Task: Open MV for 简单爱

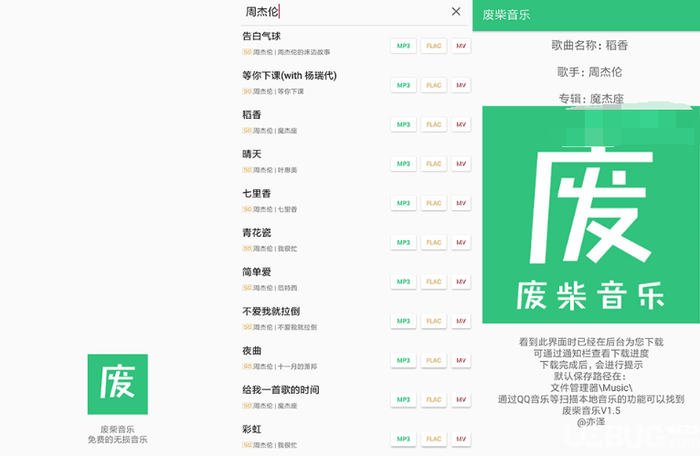Action: [x=461, y=282]
